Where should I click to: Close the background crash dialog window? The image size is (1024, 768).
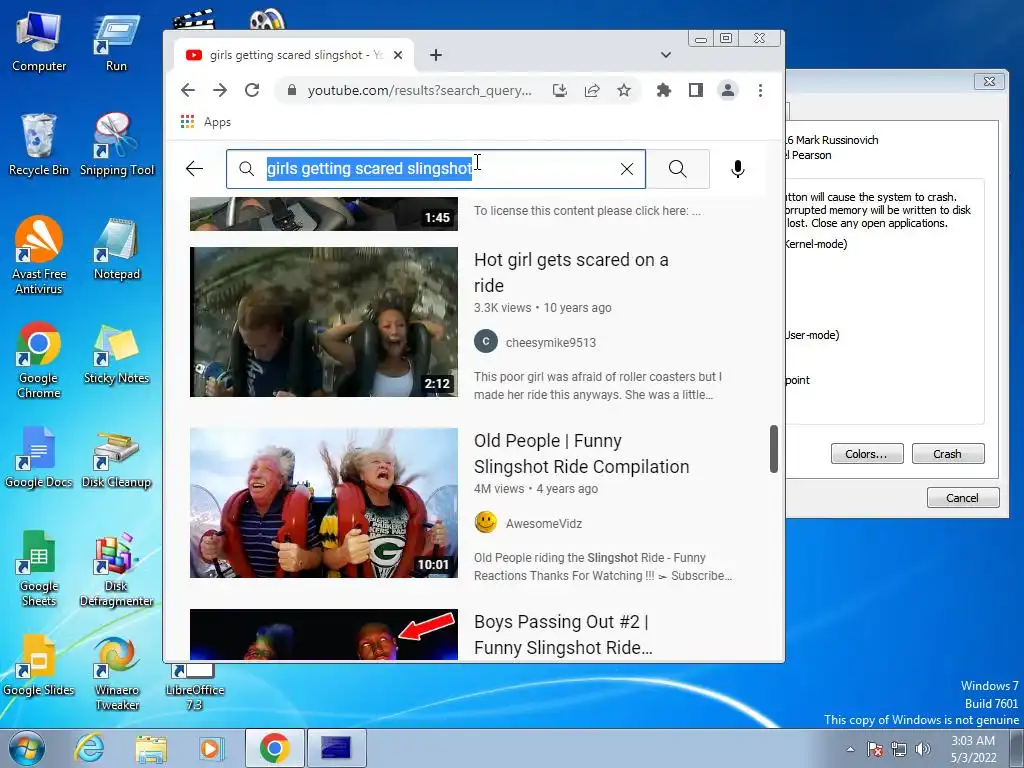[x=989, y=81]
